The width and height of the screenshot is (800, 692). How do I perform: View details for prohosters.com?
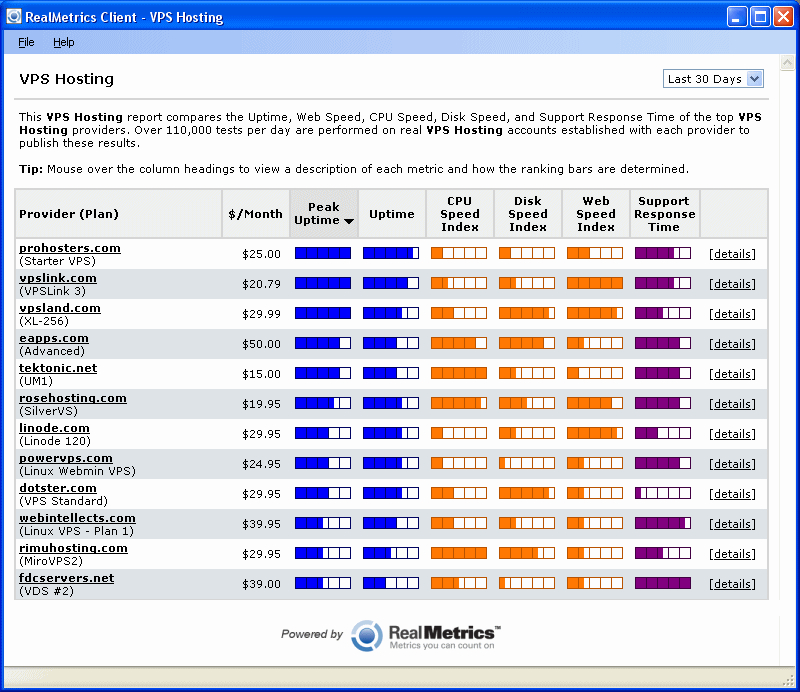pos(732,254)
